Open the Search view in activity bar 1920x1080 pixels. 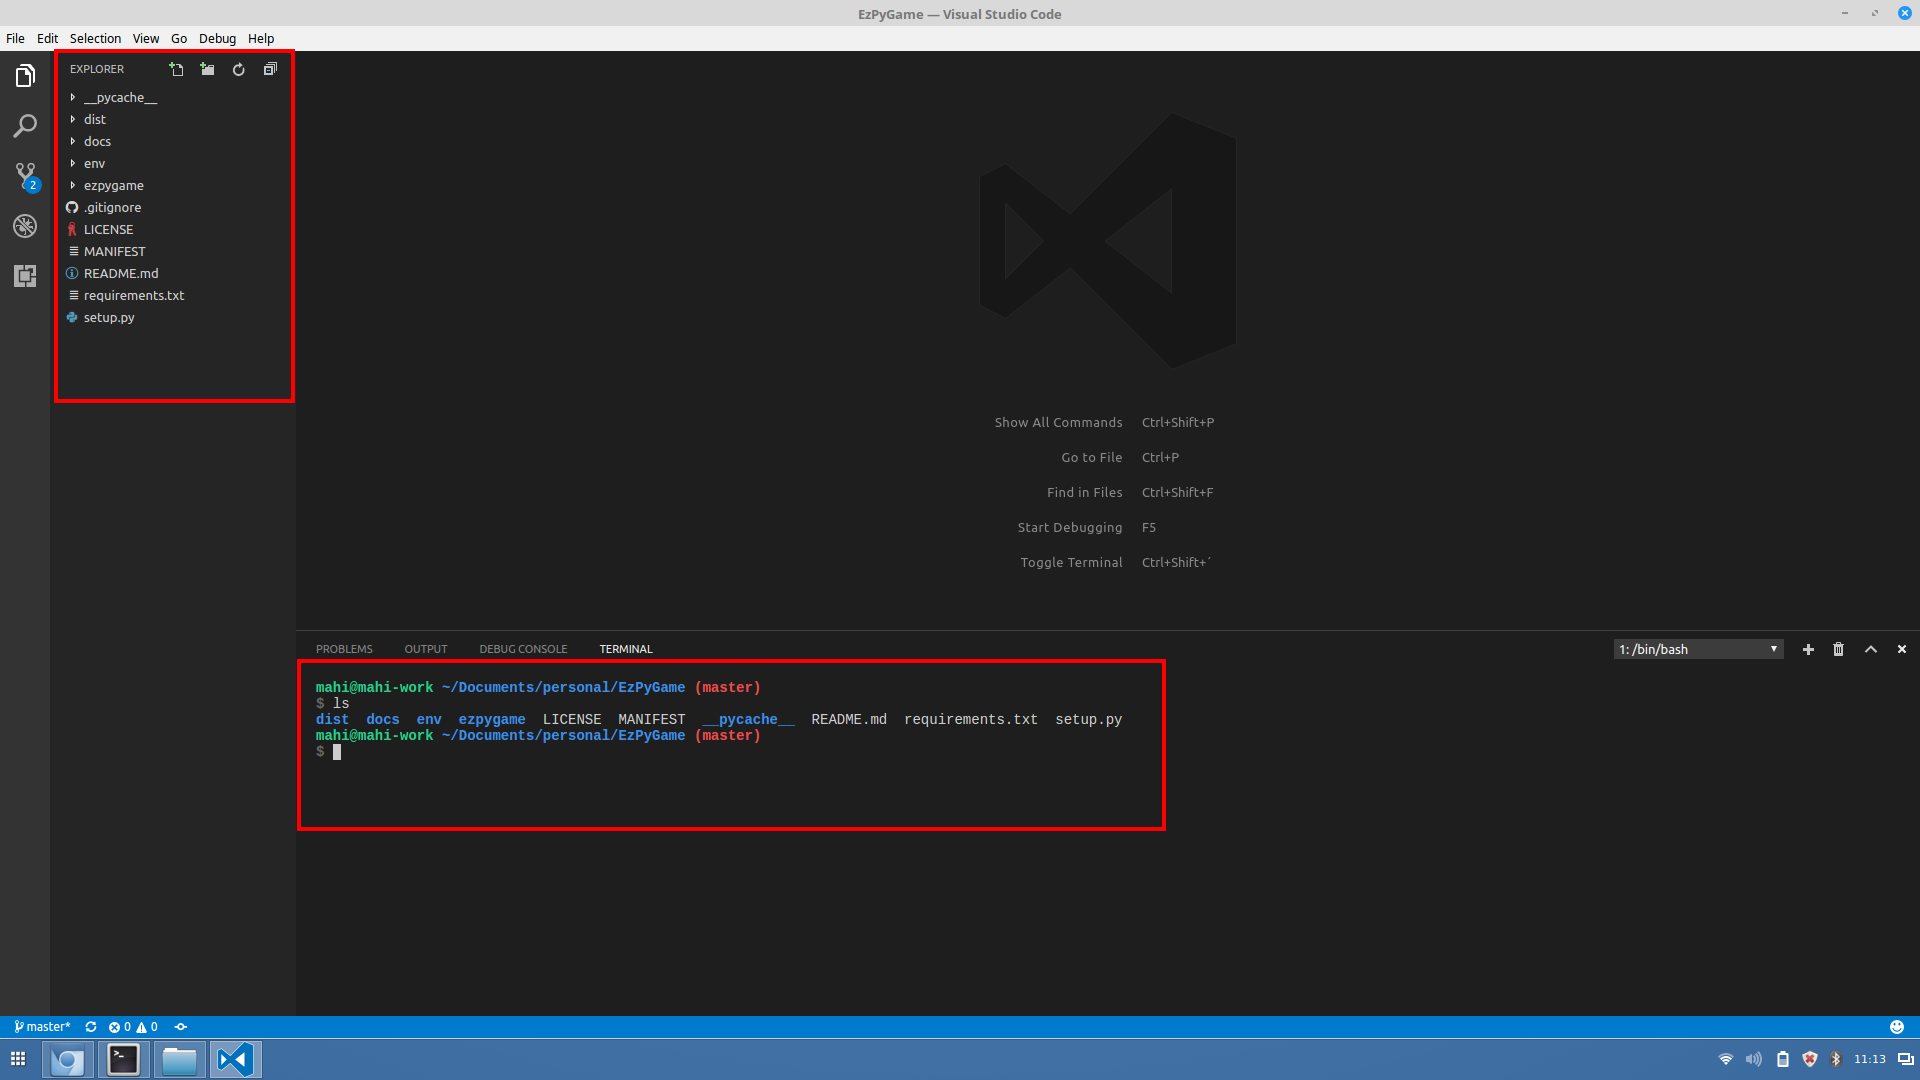tap(25, 126)
